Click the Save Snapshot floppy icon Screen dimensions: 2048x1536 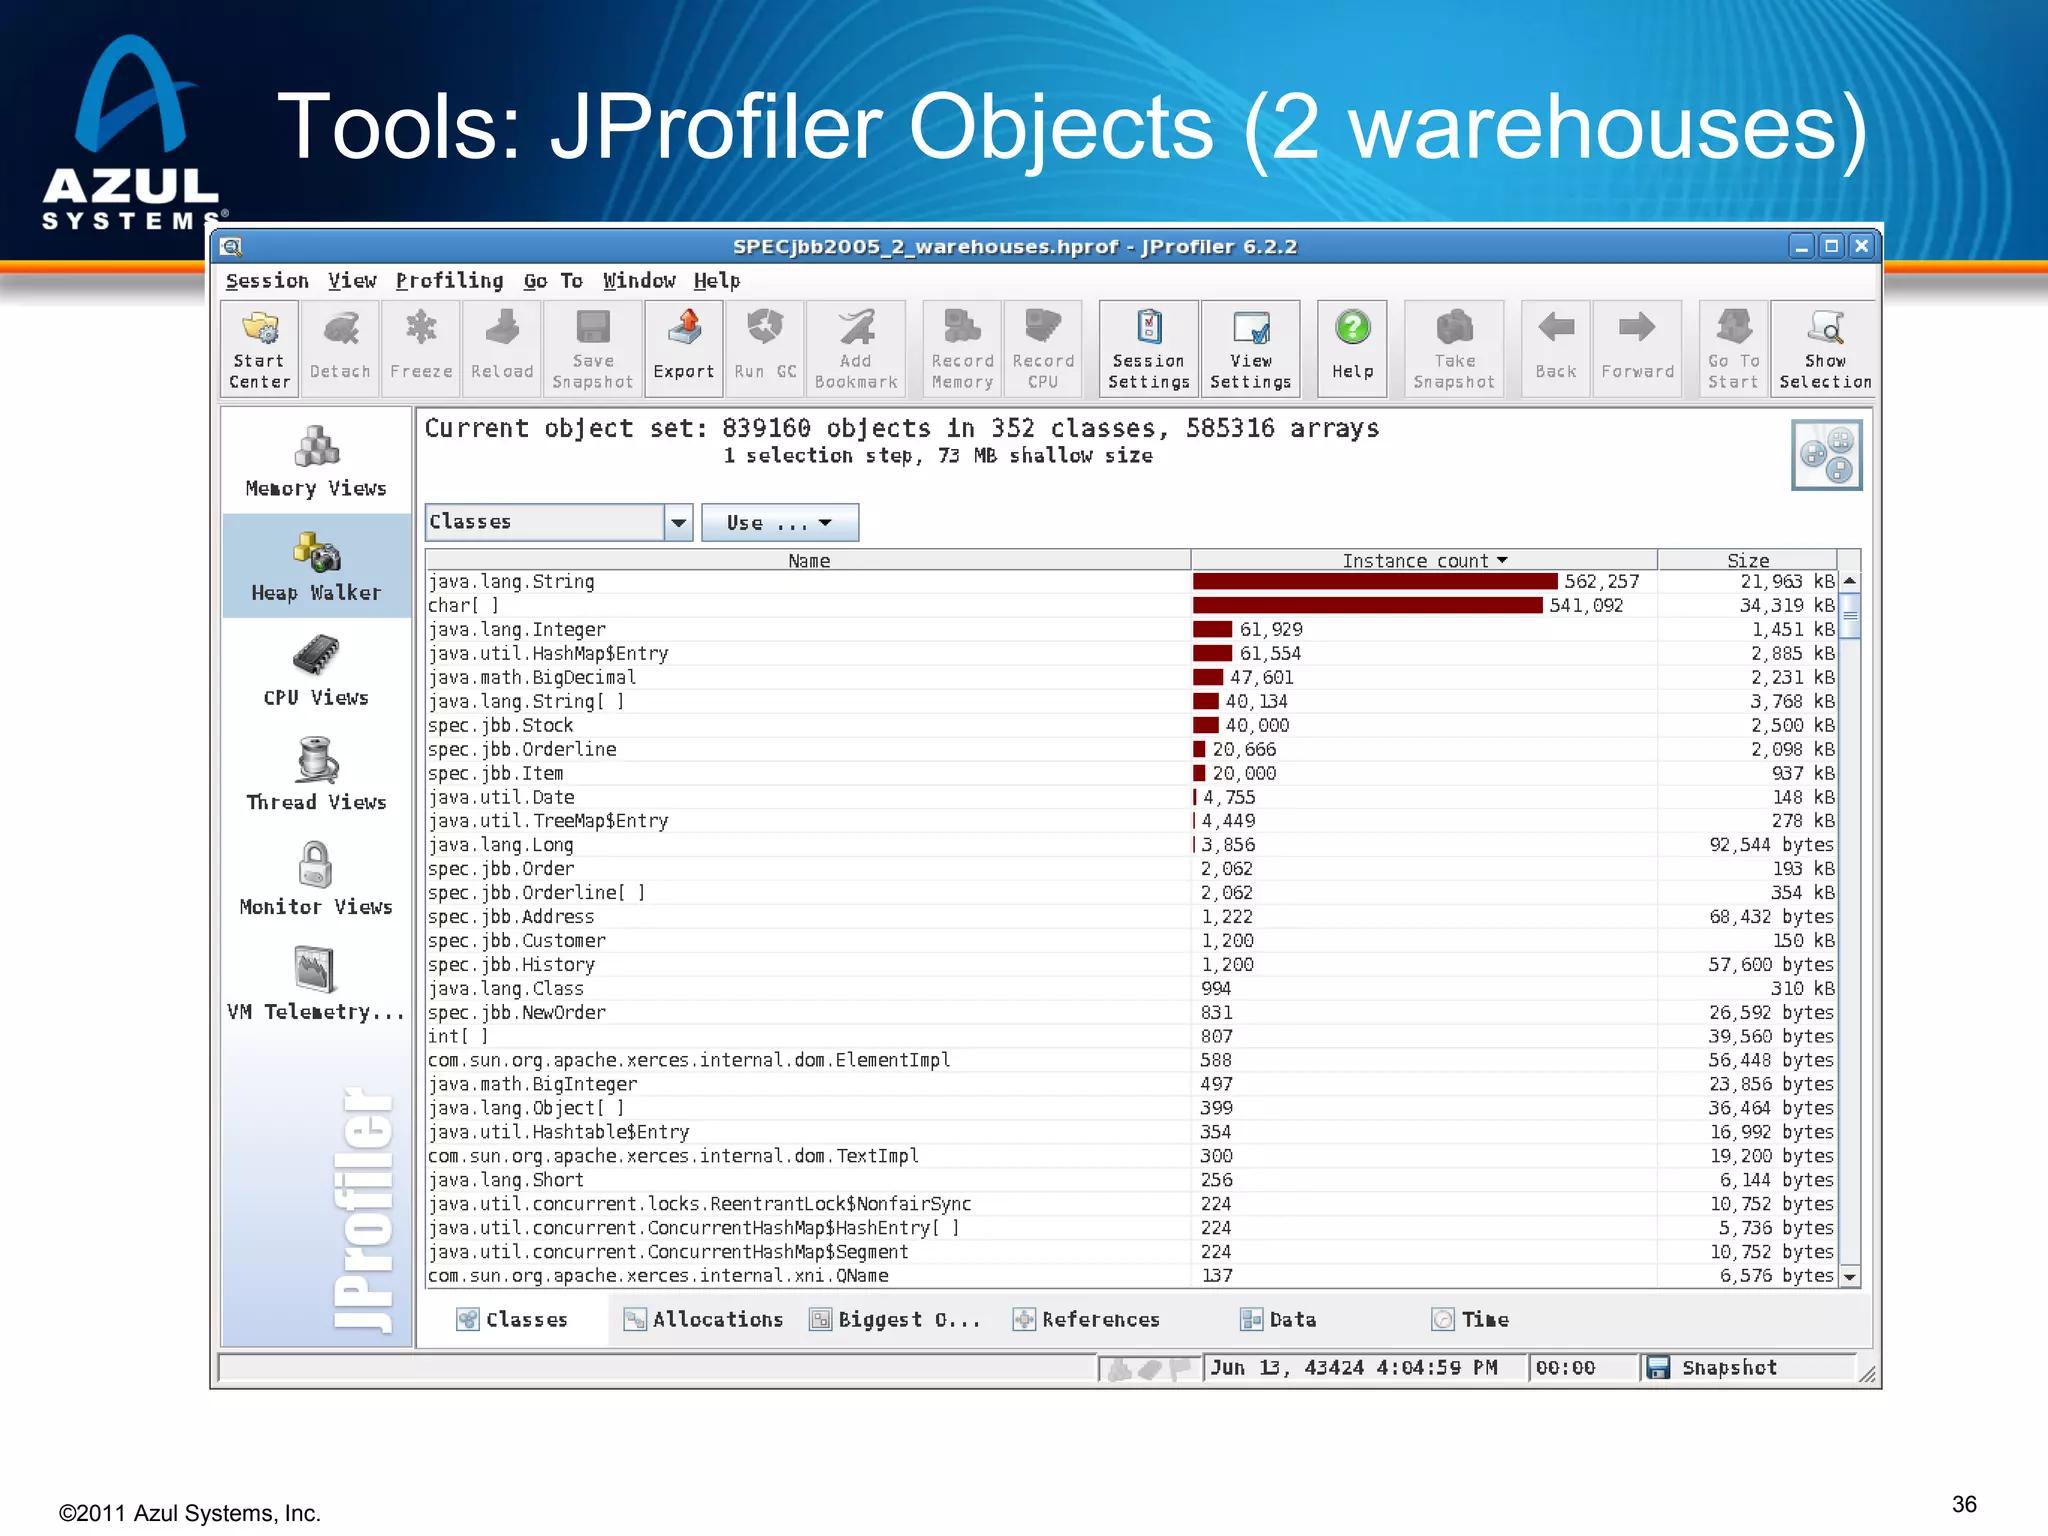click(593, 349)
